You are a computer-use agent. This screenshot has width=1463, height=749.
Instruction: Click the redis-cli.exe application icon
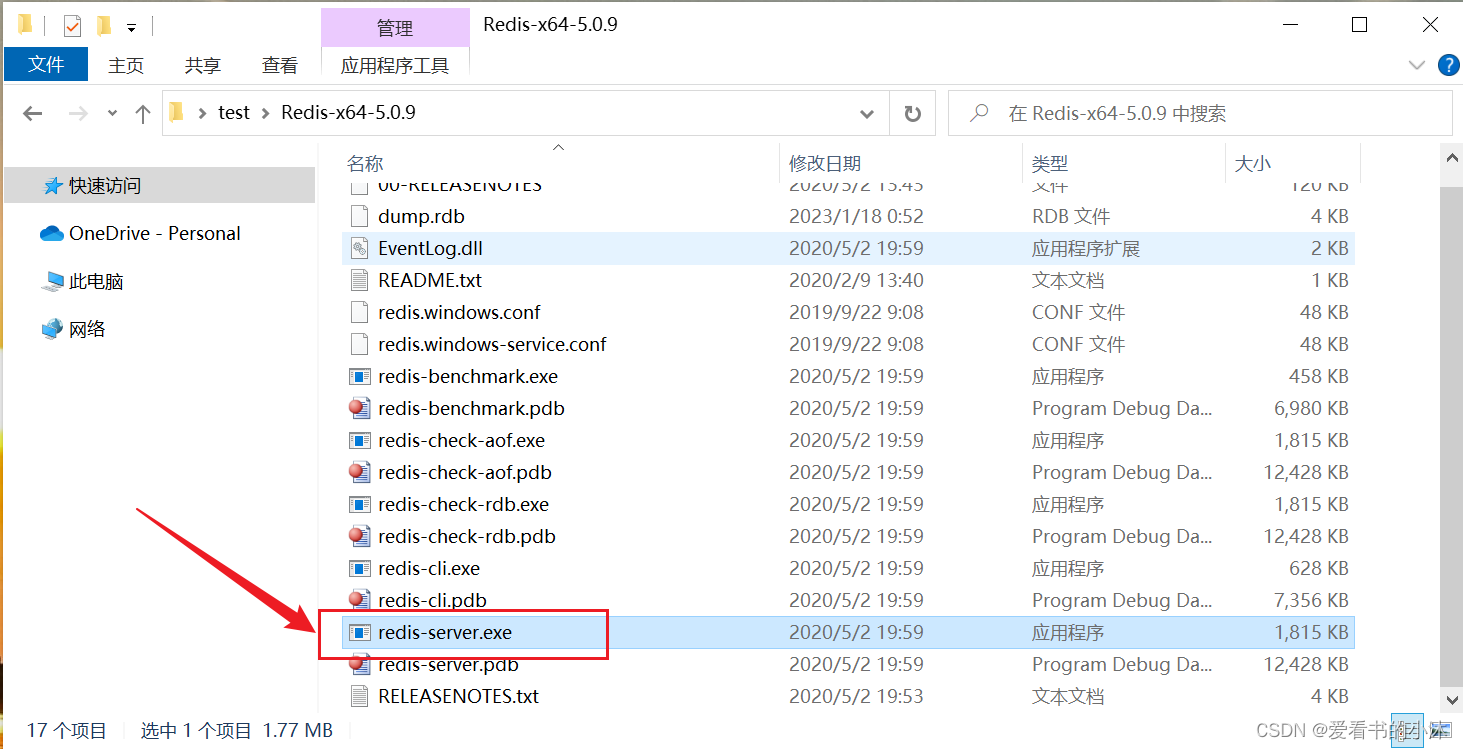click(360, 568)
